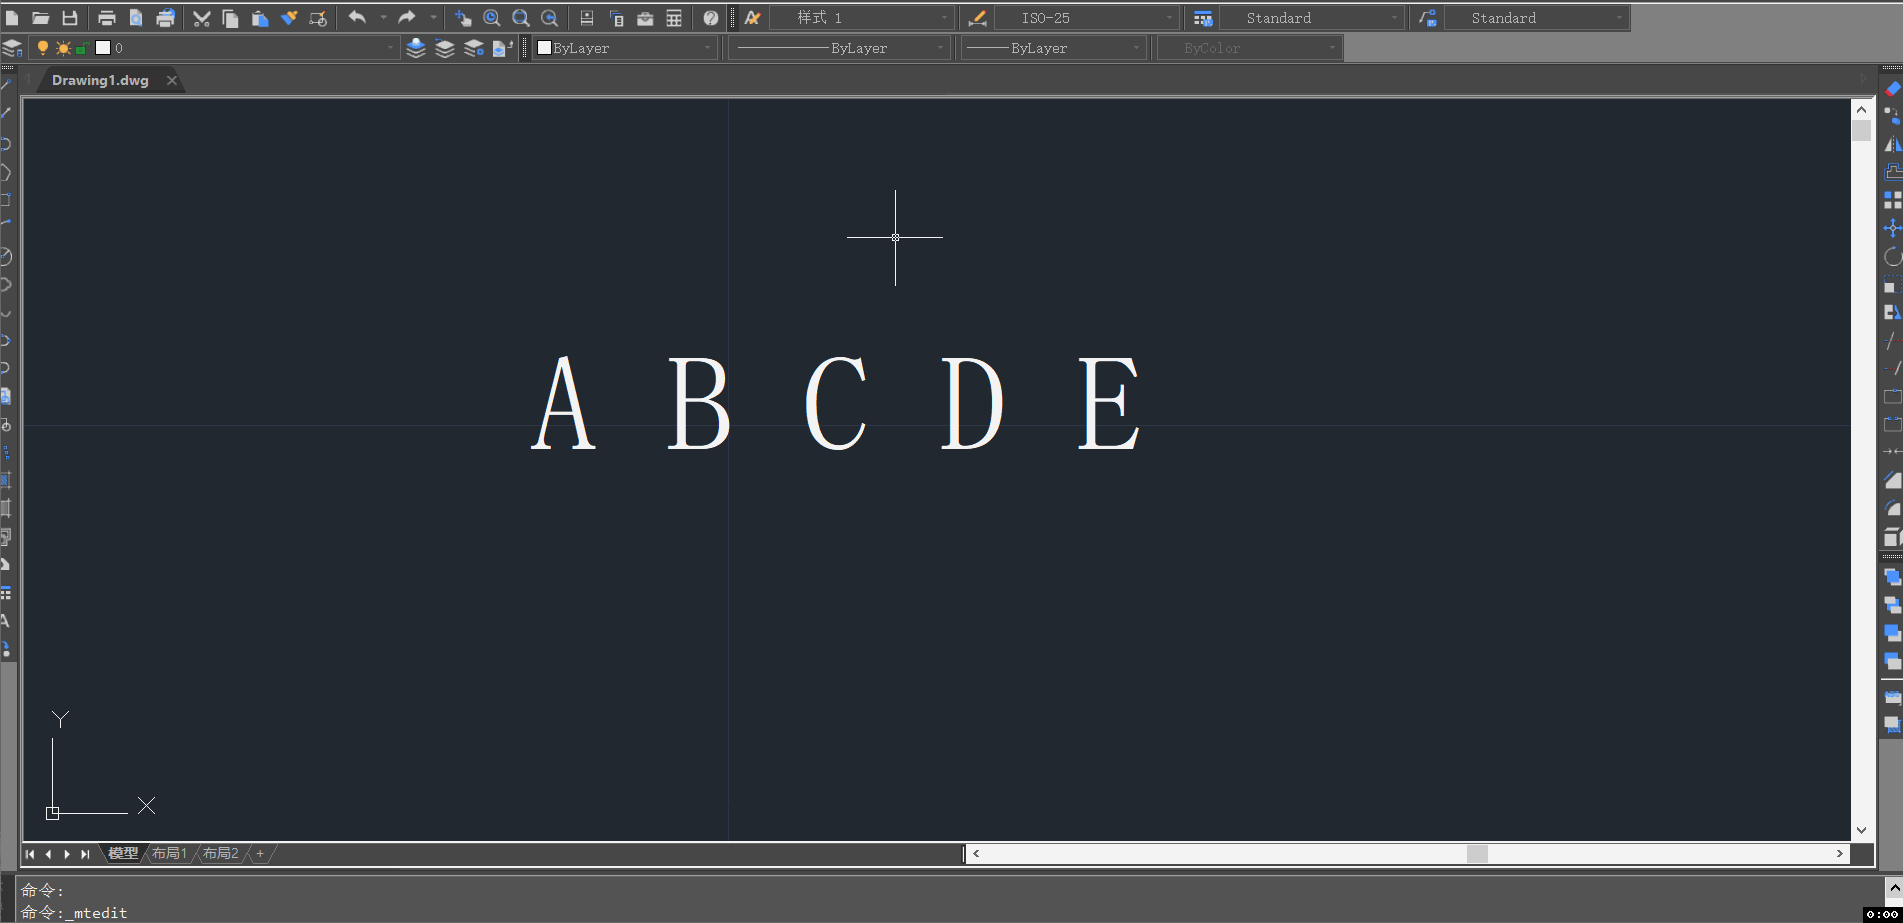This screenshot has width=1903, height=923.
Task: Open the Layer Properties Manager icon
Action: [x=12, y=48]
